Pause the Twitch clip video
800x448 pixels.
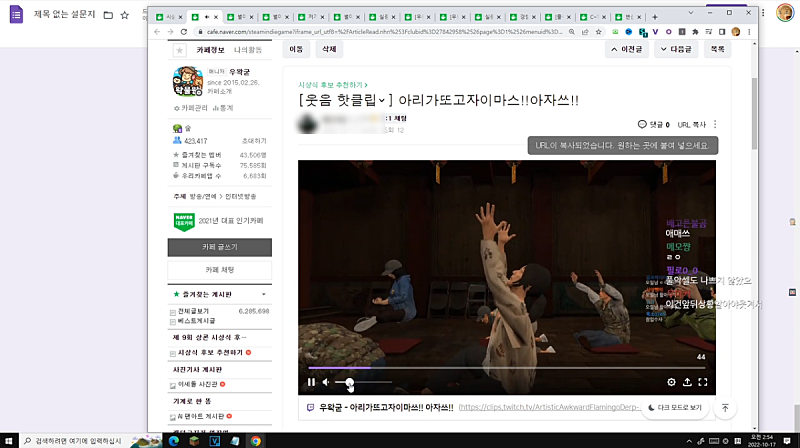click(x=311, y=382)
